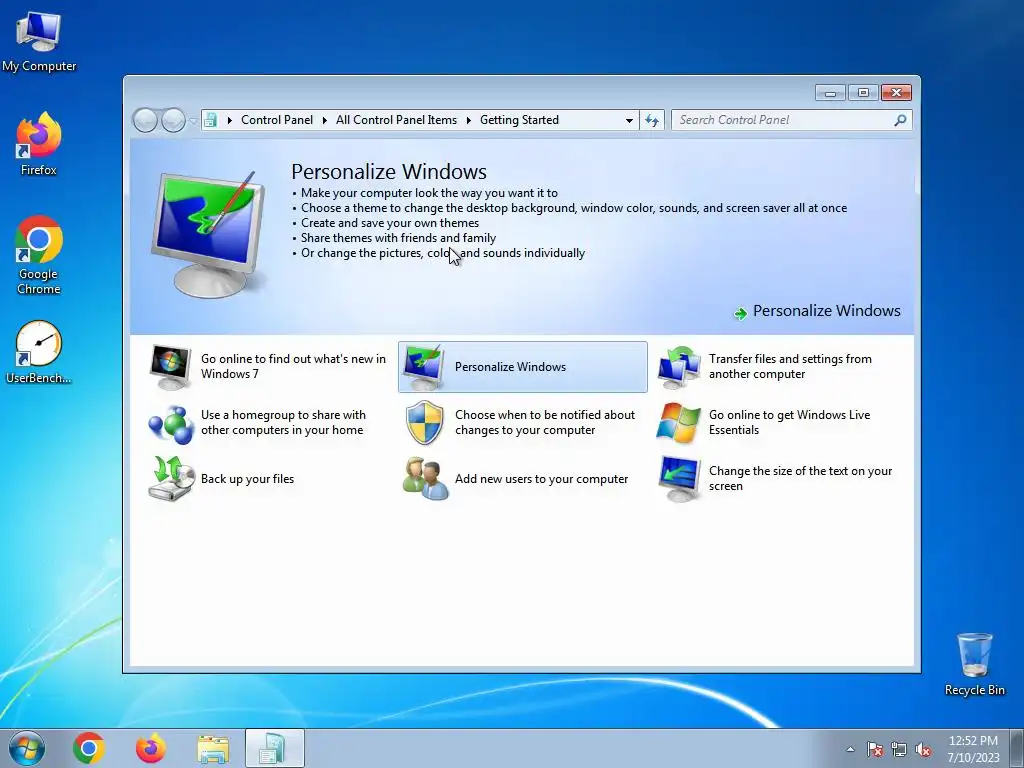
Task: Click the UAC shield icon
Action: [x=424, y=423]
